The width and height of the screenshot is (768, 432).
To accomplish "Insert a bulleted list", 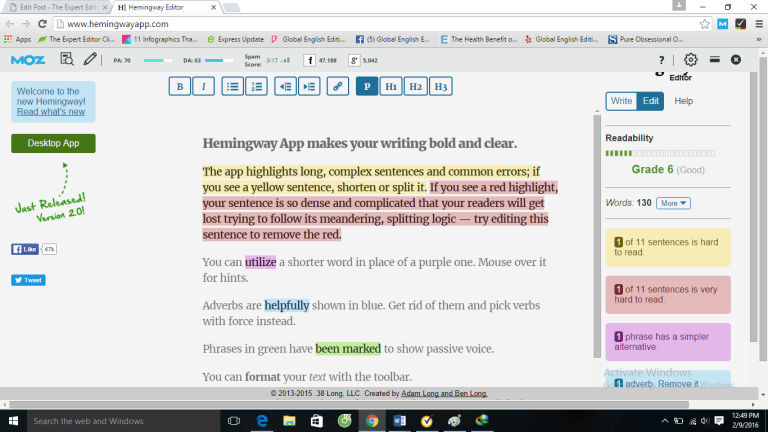I will click(232, 87).
